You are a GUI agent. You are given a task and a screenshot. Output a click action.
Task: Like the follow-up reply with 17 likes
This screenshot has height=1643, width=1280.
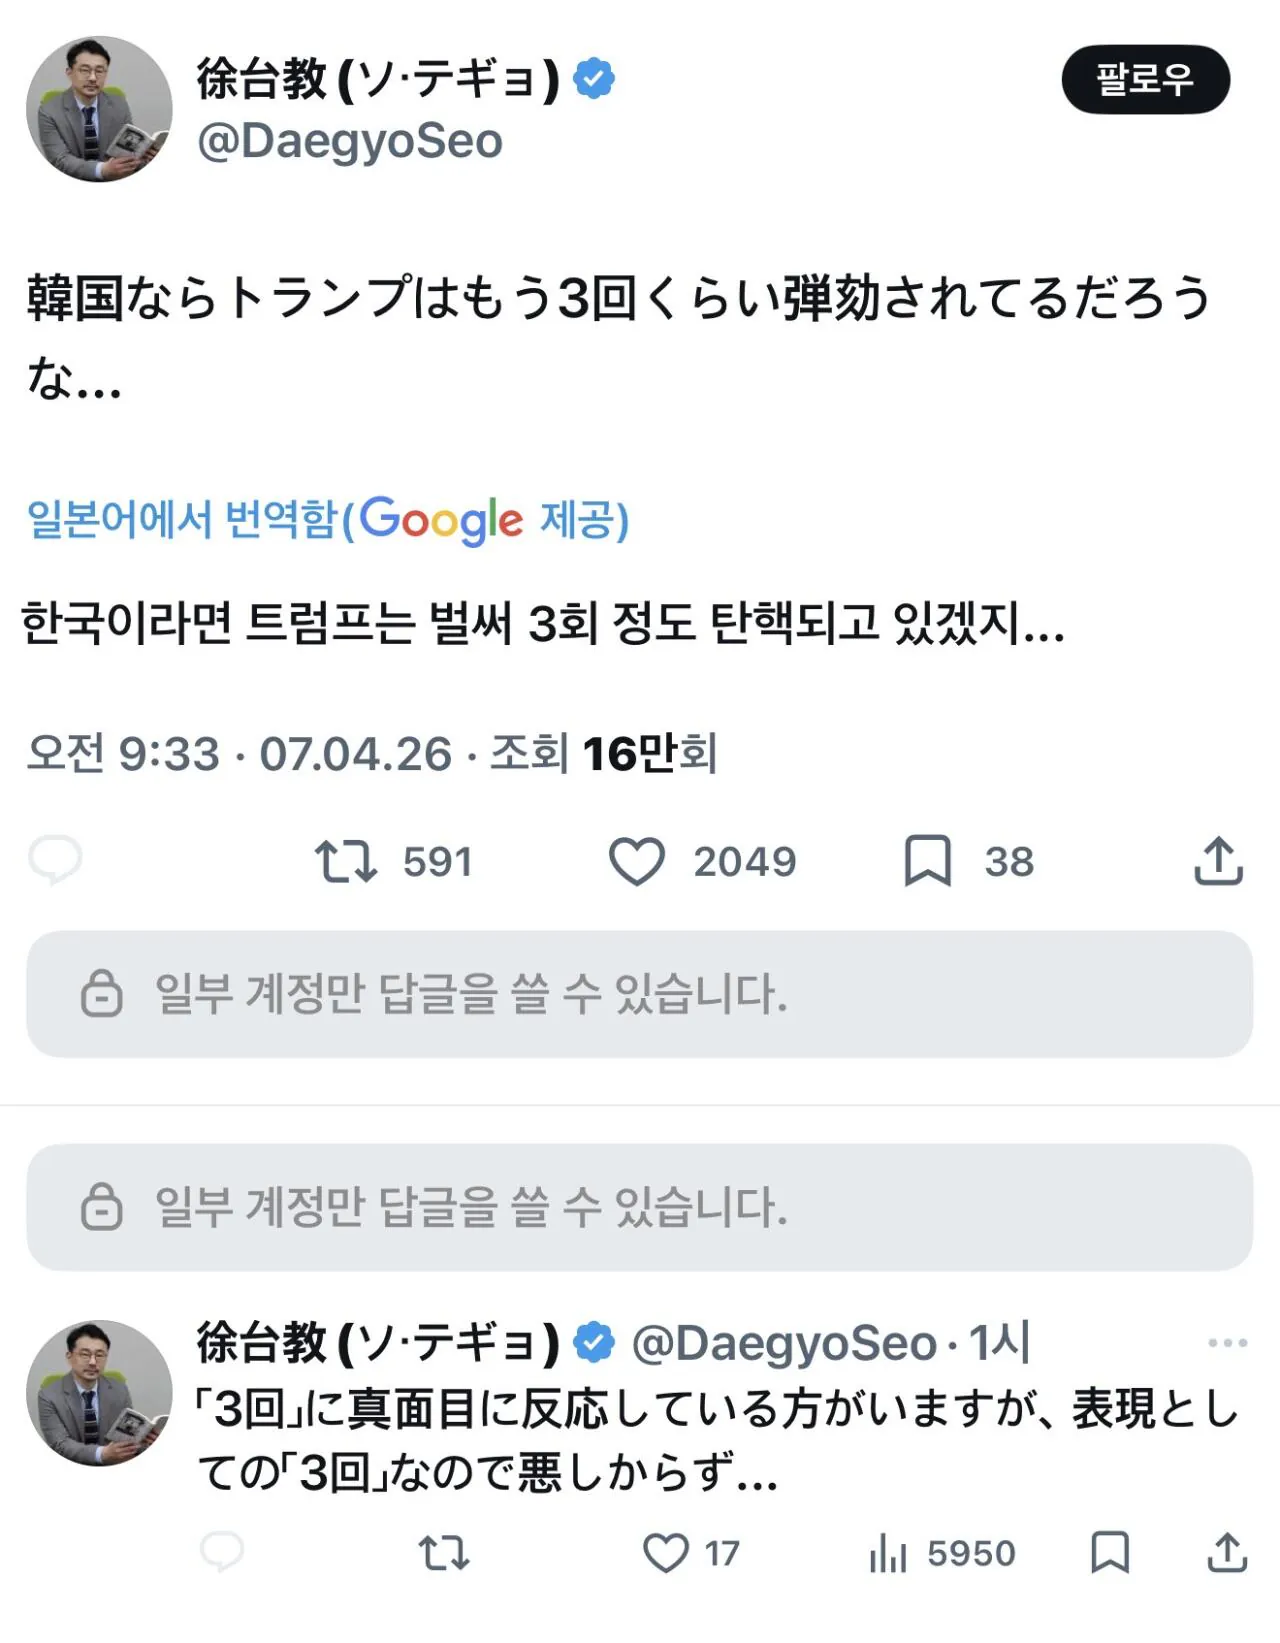point(666,1553)
